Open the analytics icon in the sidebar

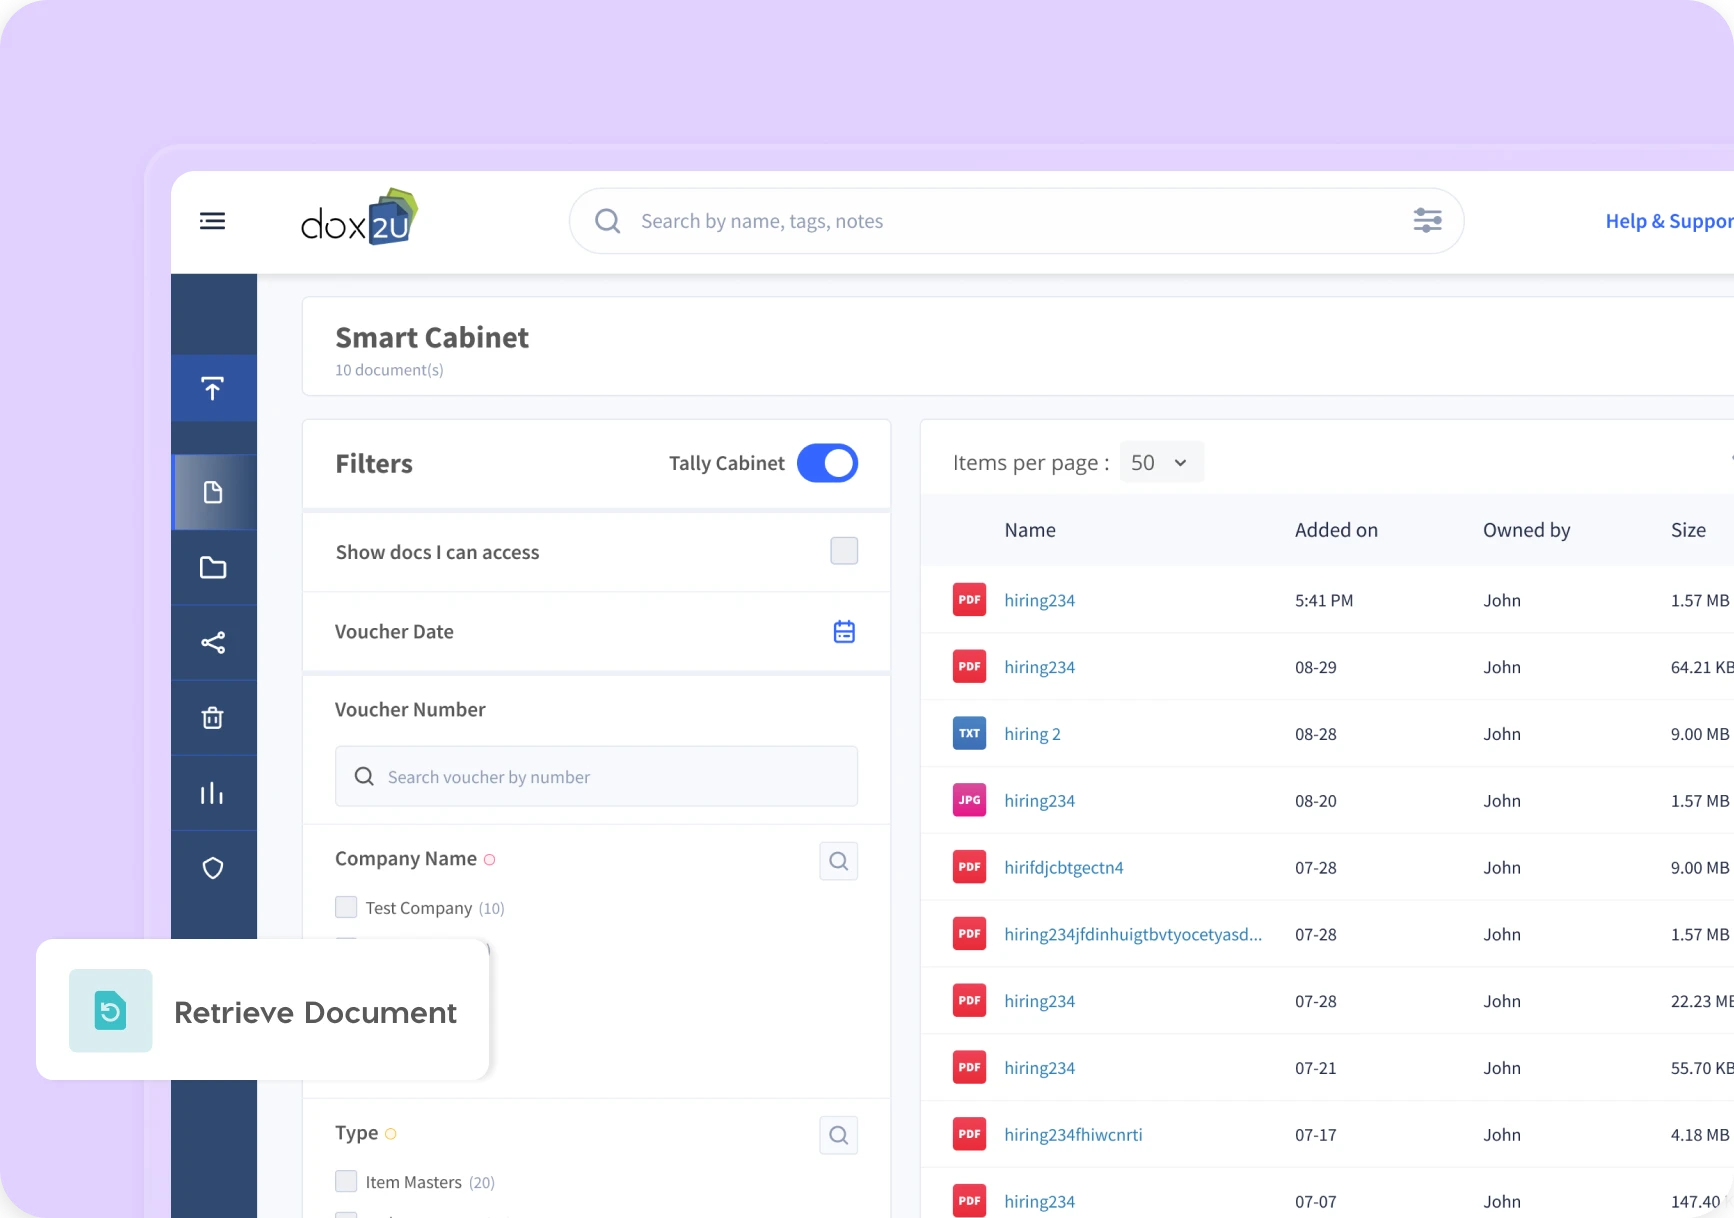213,792
